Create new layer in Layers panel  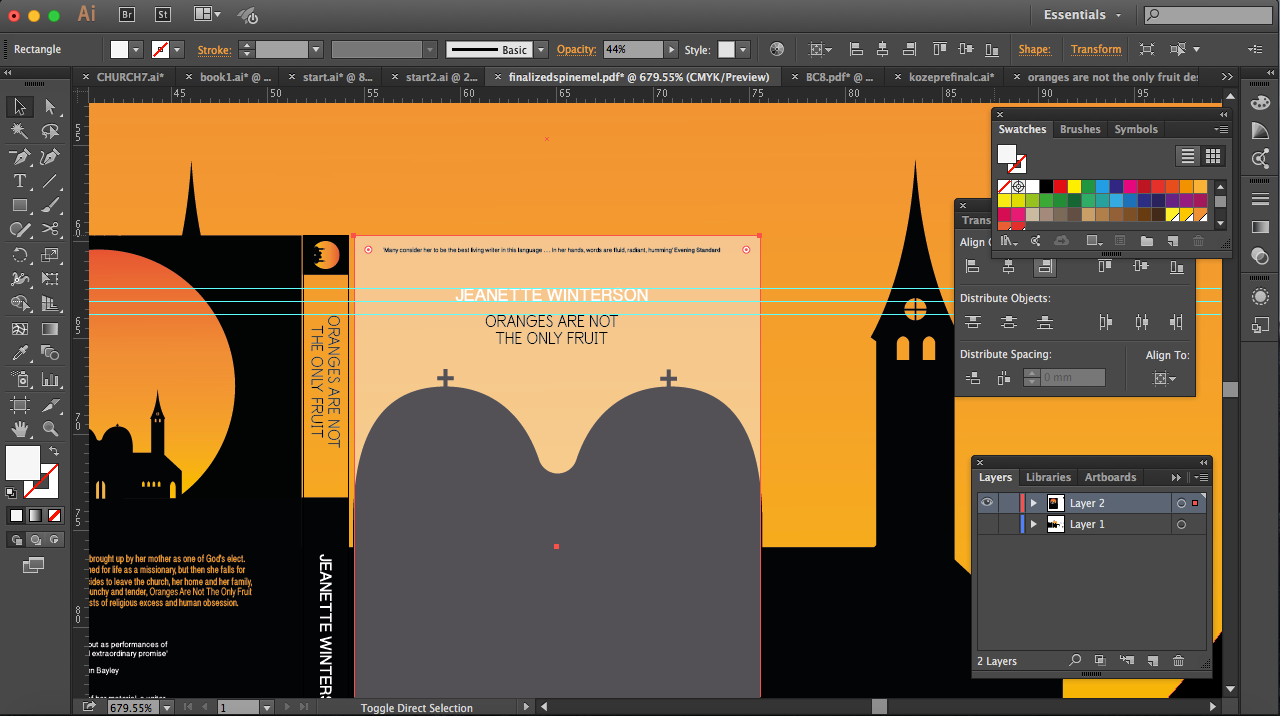(x=1152, y=661)
